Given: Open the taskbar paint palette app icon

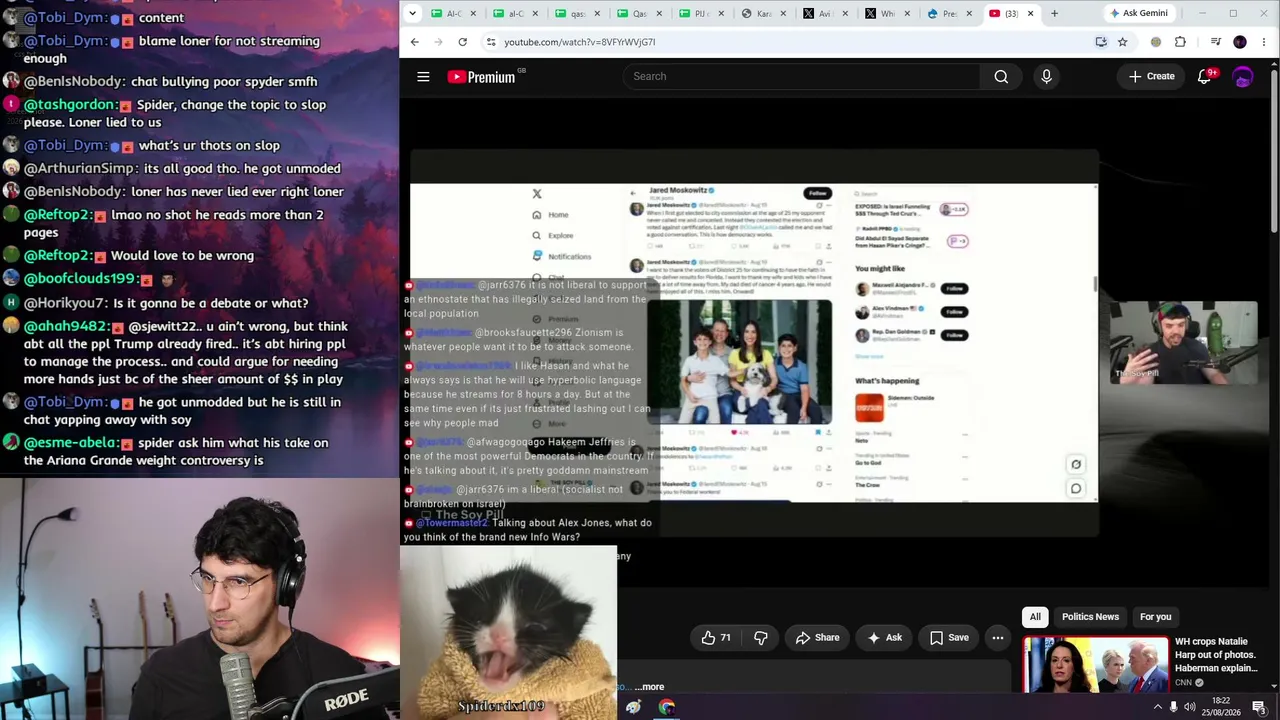Looking at the screenshot, I should pyautogui.click(x=633, y=707).
